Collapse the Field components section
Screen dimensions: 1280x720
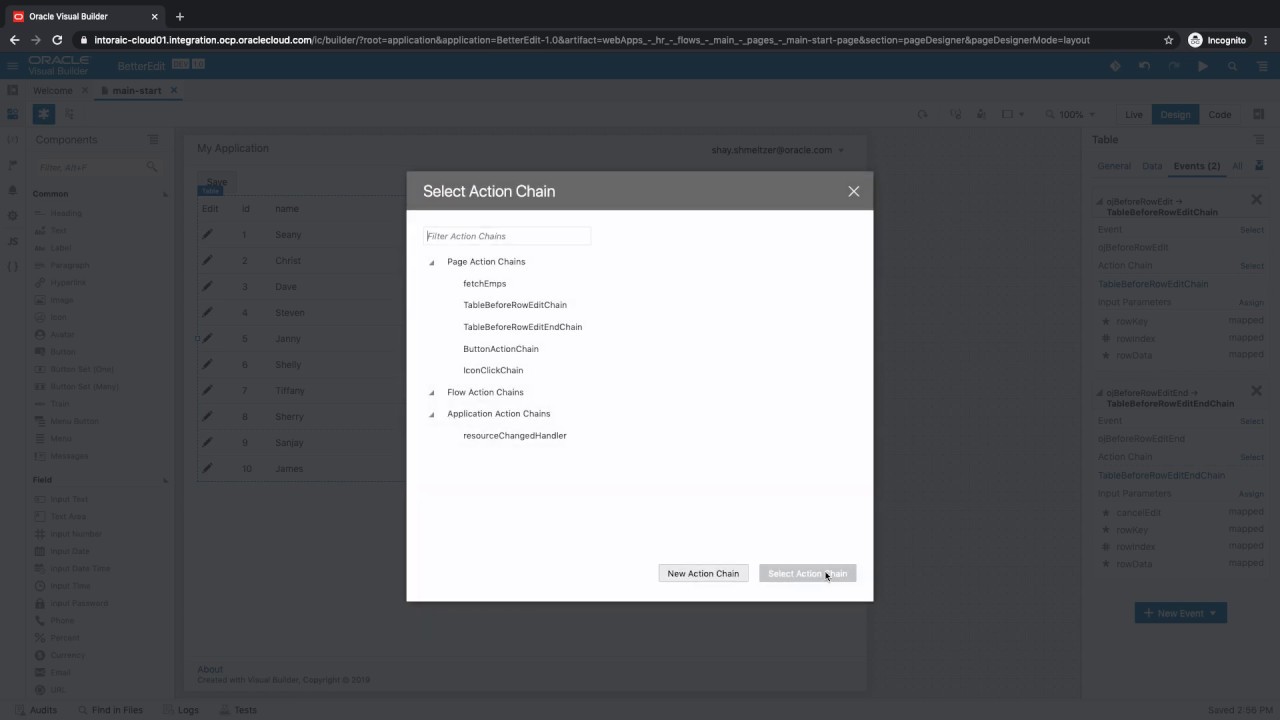click(x=165, y=480)
